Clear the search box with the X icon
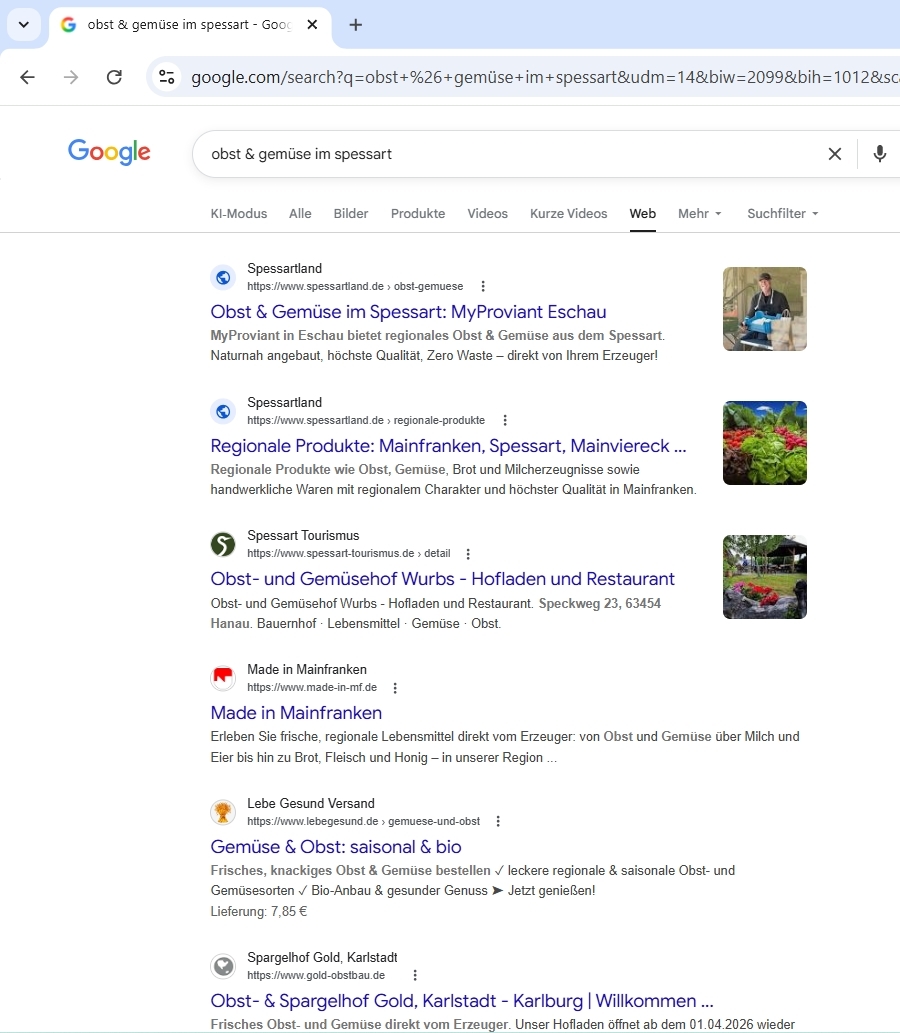The image size is (900, 1033). point(834,154)
